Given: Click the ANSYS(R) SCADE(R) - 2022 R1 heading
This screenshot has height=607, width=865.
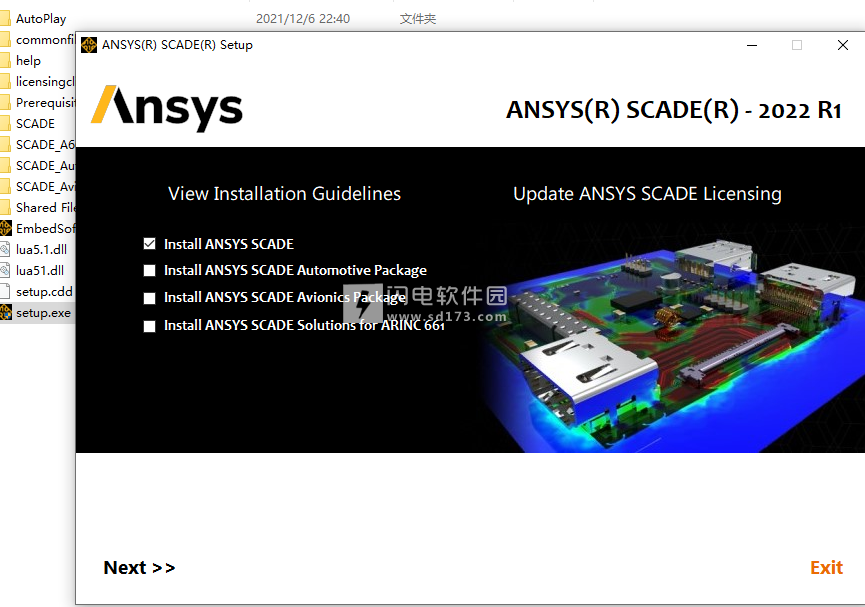Looking at the screenshot, I should point(674,110).
